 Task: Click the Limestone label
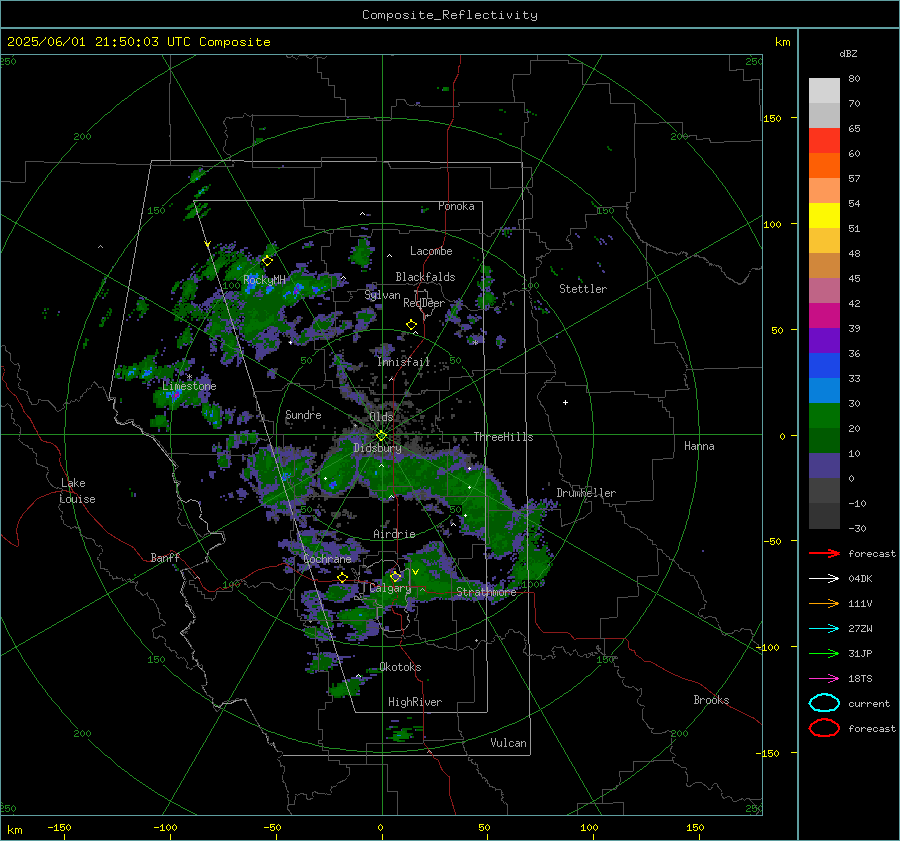click(x=189, y=386)
